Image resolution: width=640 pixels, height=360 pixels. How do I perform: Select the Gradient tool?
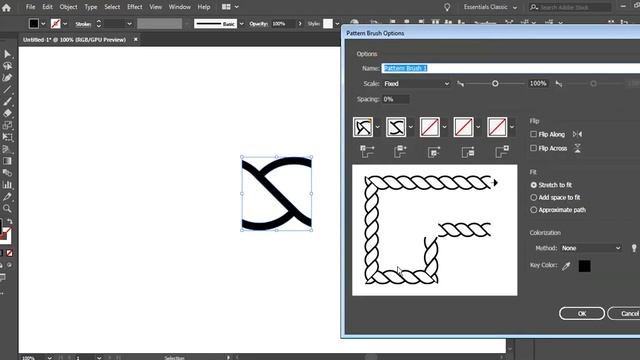pos(7,161)
